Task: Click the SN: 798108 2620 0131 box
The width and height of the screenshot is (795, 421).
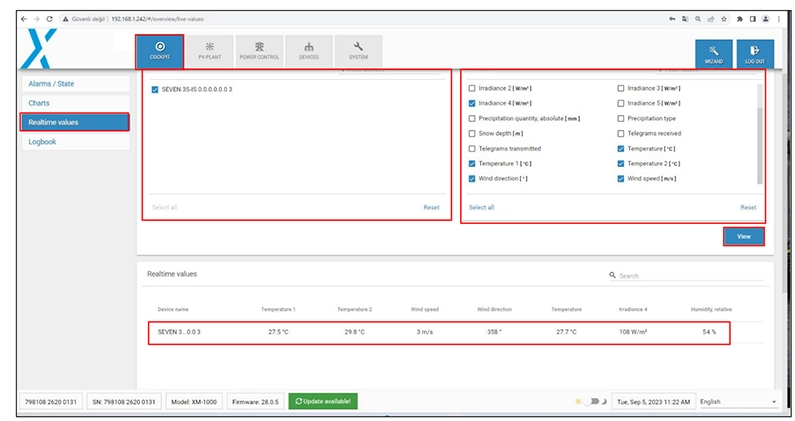Action: (x=124, y=402)
